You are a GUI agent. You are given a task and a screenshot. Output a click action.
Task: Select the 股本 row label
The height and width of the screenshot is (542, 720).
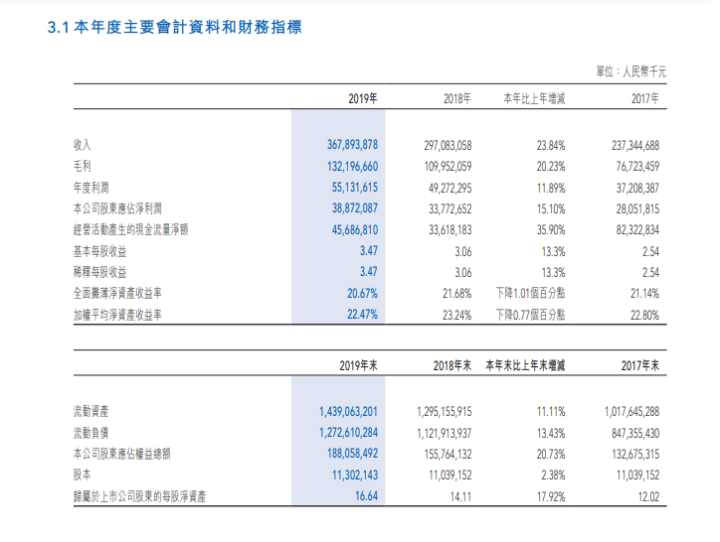coord(82,475)
